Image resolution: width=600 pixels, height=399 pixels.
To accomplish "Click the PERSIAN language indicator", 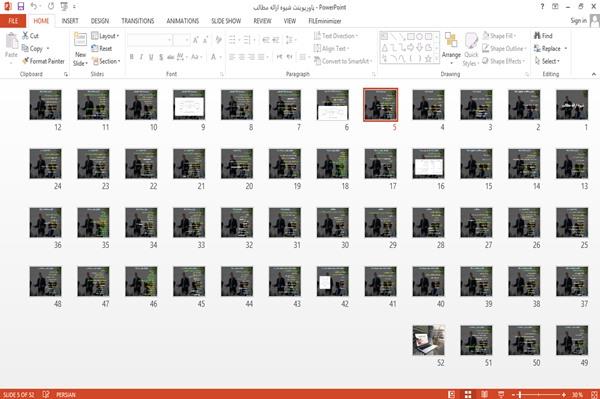I will (x=66, y=394).
